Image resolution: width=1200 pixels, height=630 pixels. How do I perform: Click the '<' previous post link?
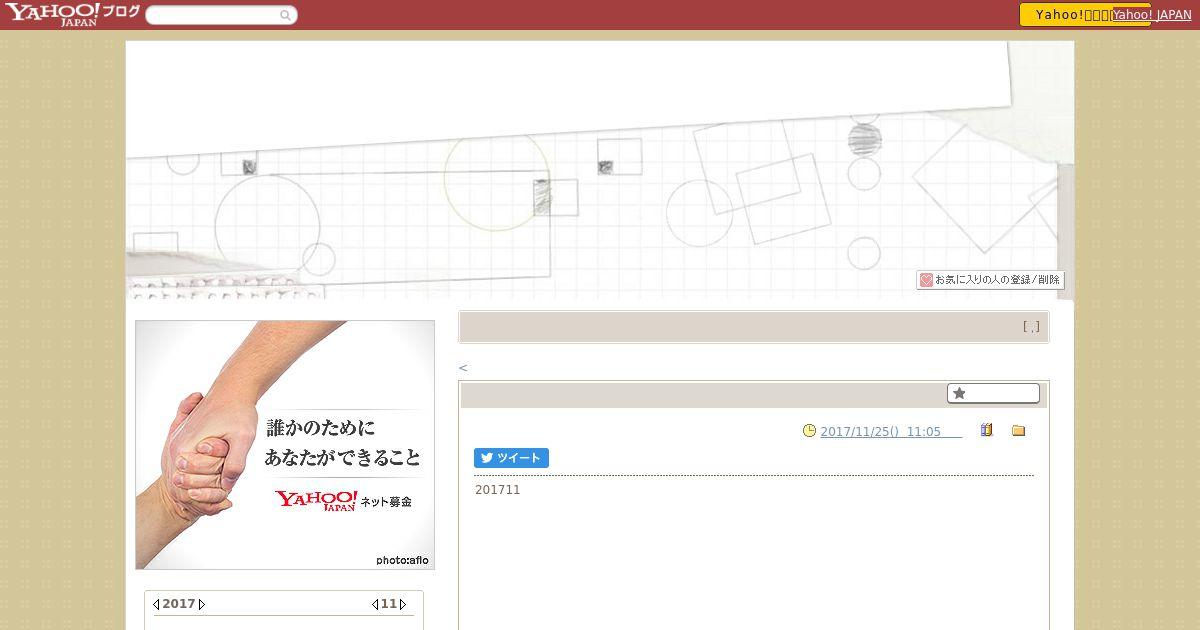pos(463,368)
